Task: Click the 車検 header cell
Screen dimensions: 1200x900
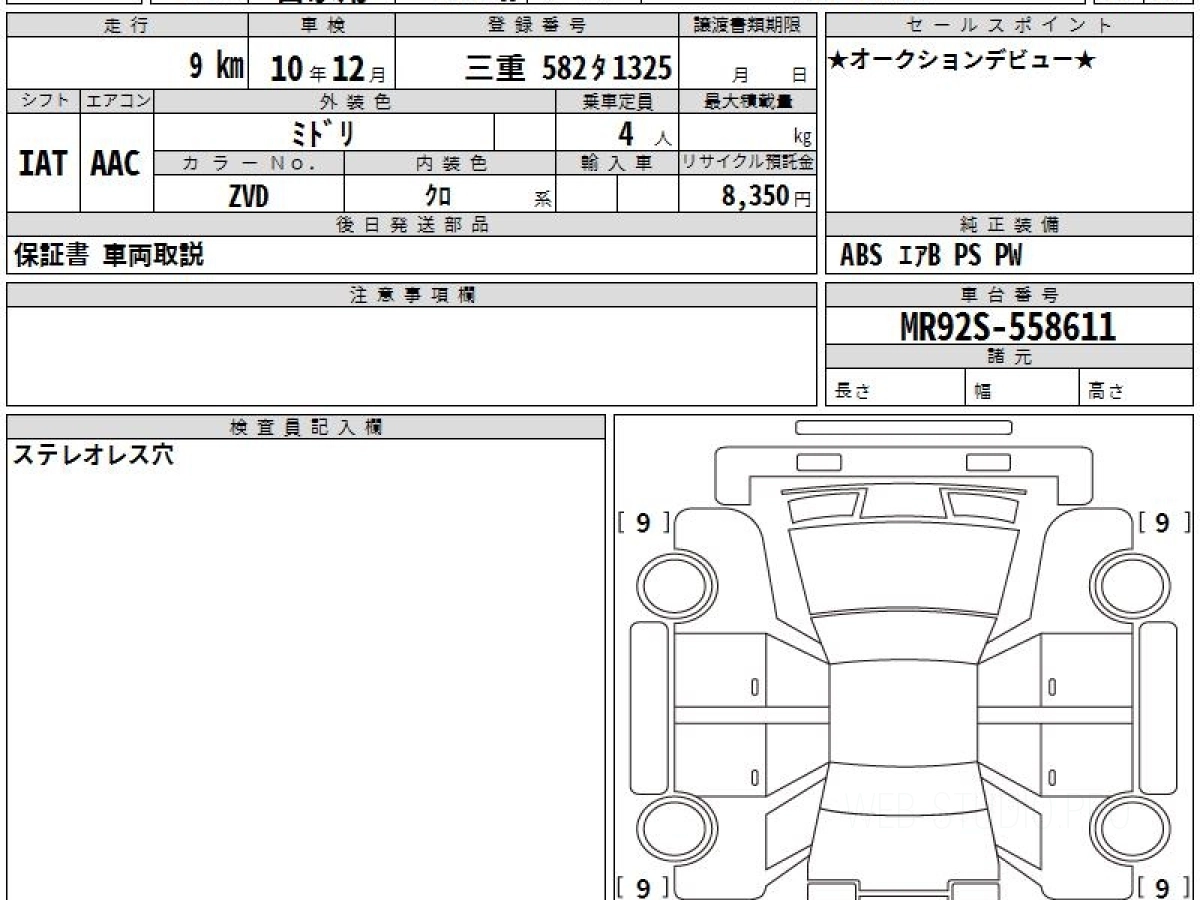Action: (322, 27)
